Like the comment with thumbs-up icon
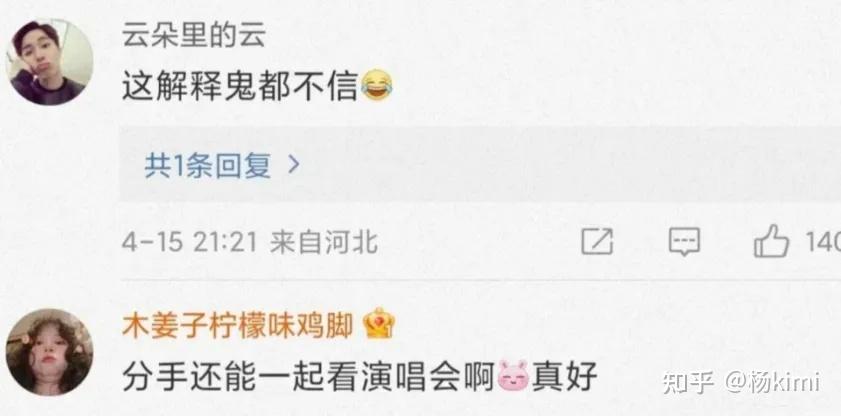 (x=772, y=241)
